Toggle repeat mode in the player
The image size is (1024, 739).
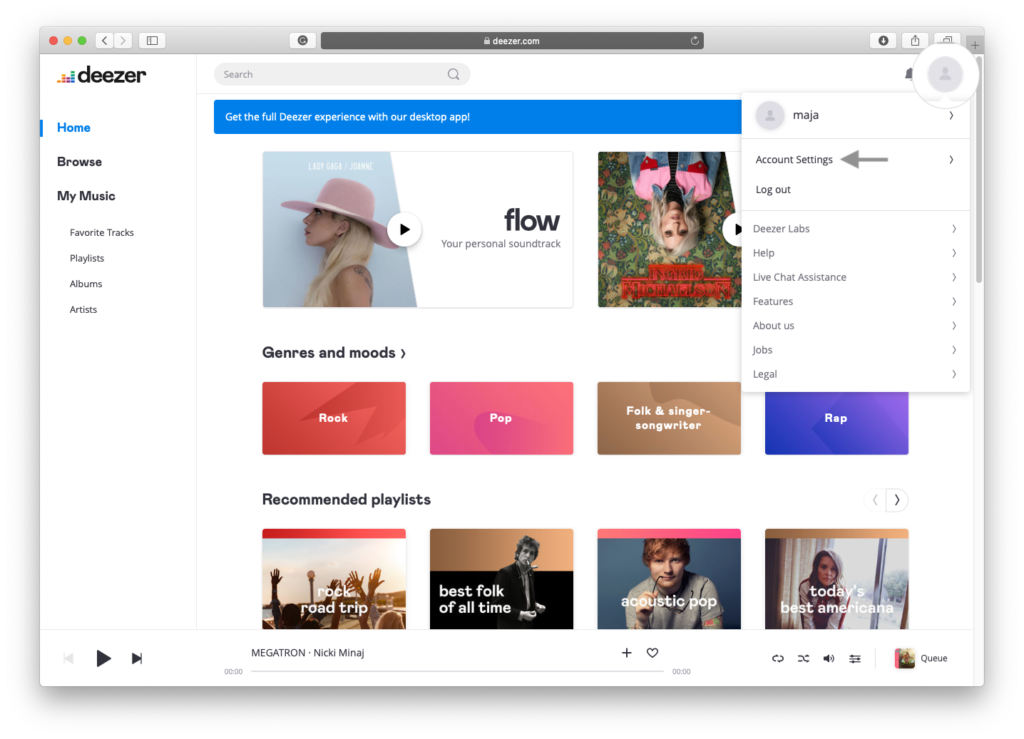[x=778, y=658]
